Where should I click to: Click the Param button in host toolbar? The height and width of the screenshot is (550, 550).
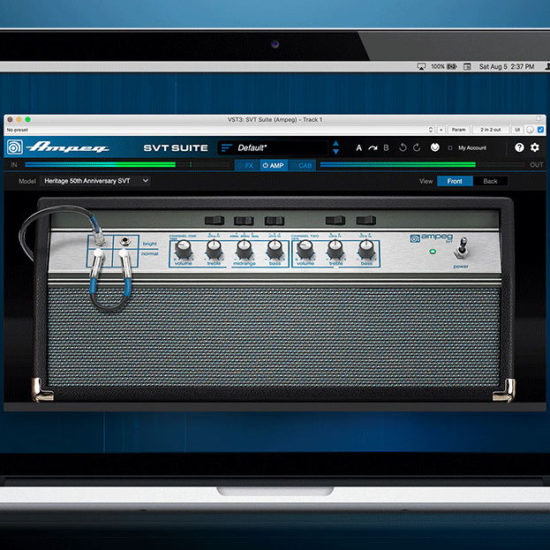pyautogui.click(x=458, y=130)
